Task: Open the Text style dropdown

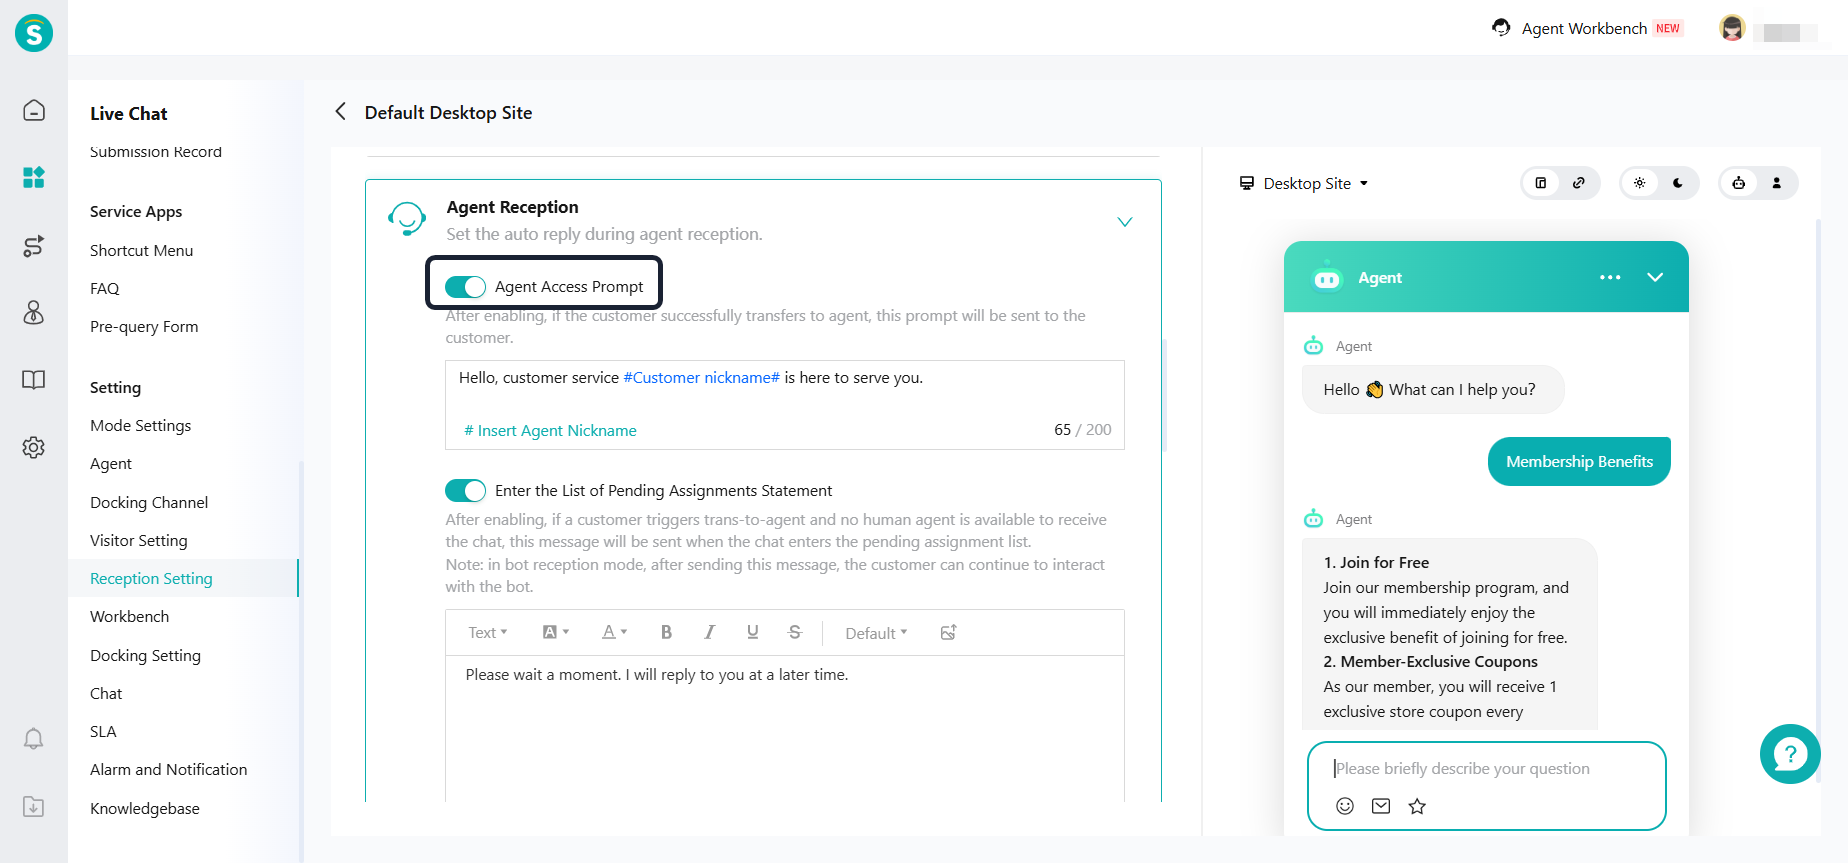Action: 488,633
